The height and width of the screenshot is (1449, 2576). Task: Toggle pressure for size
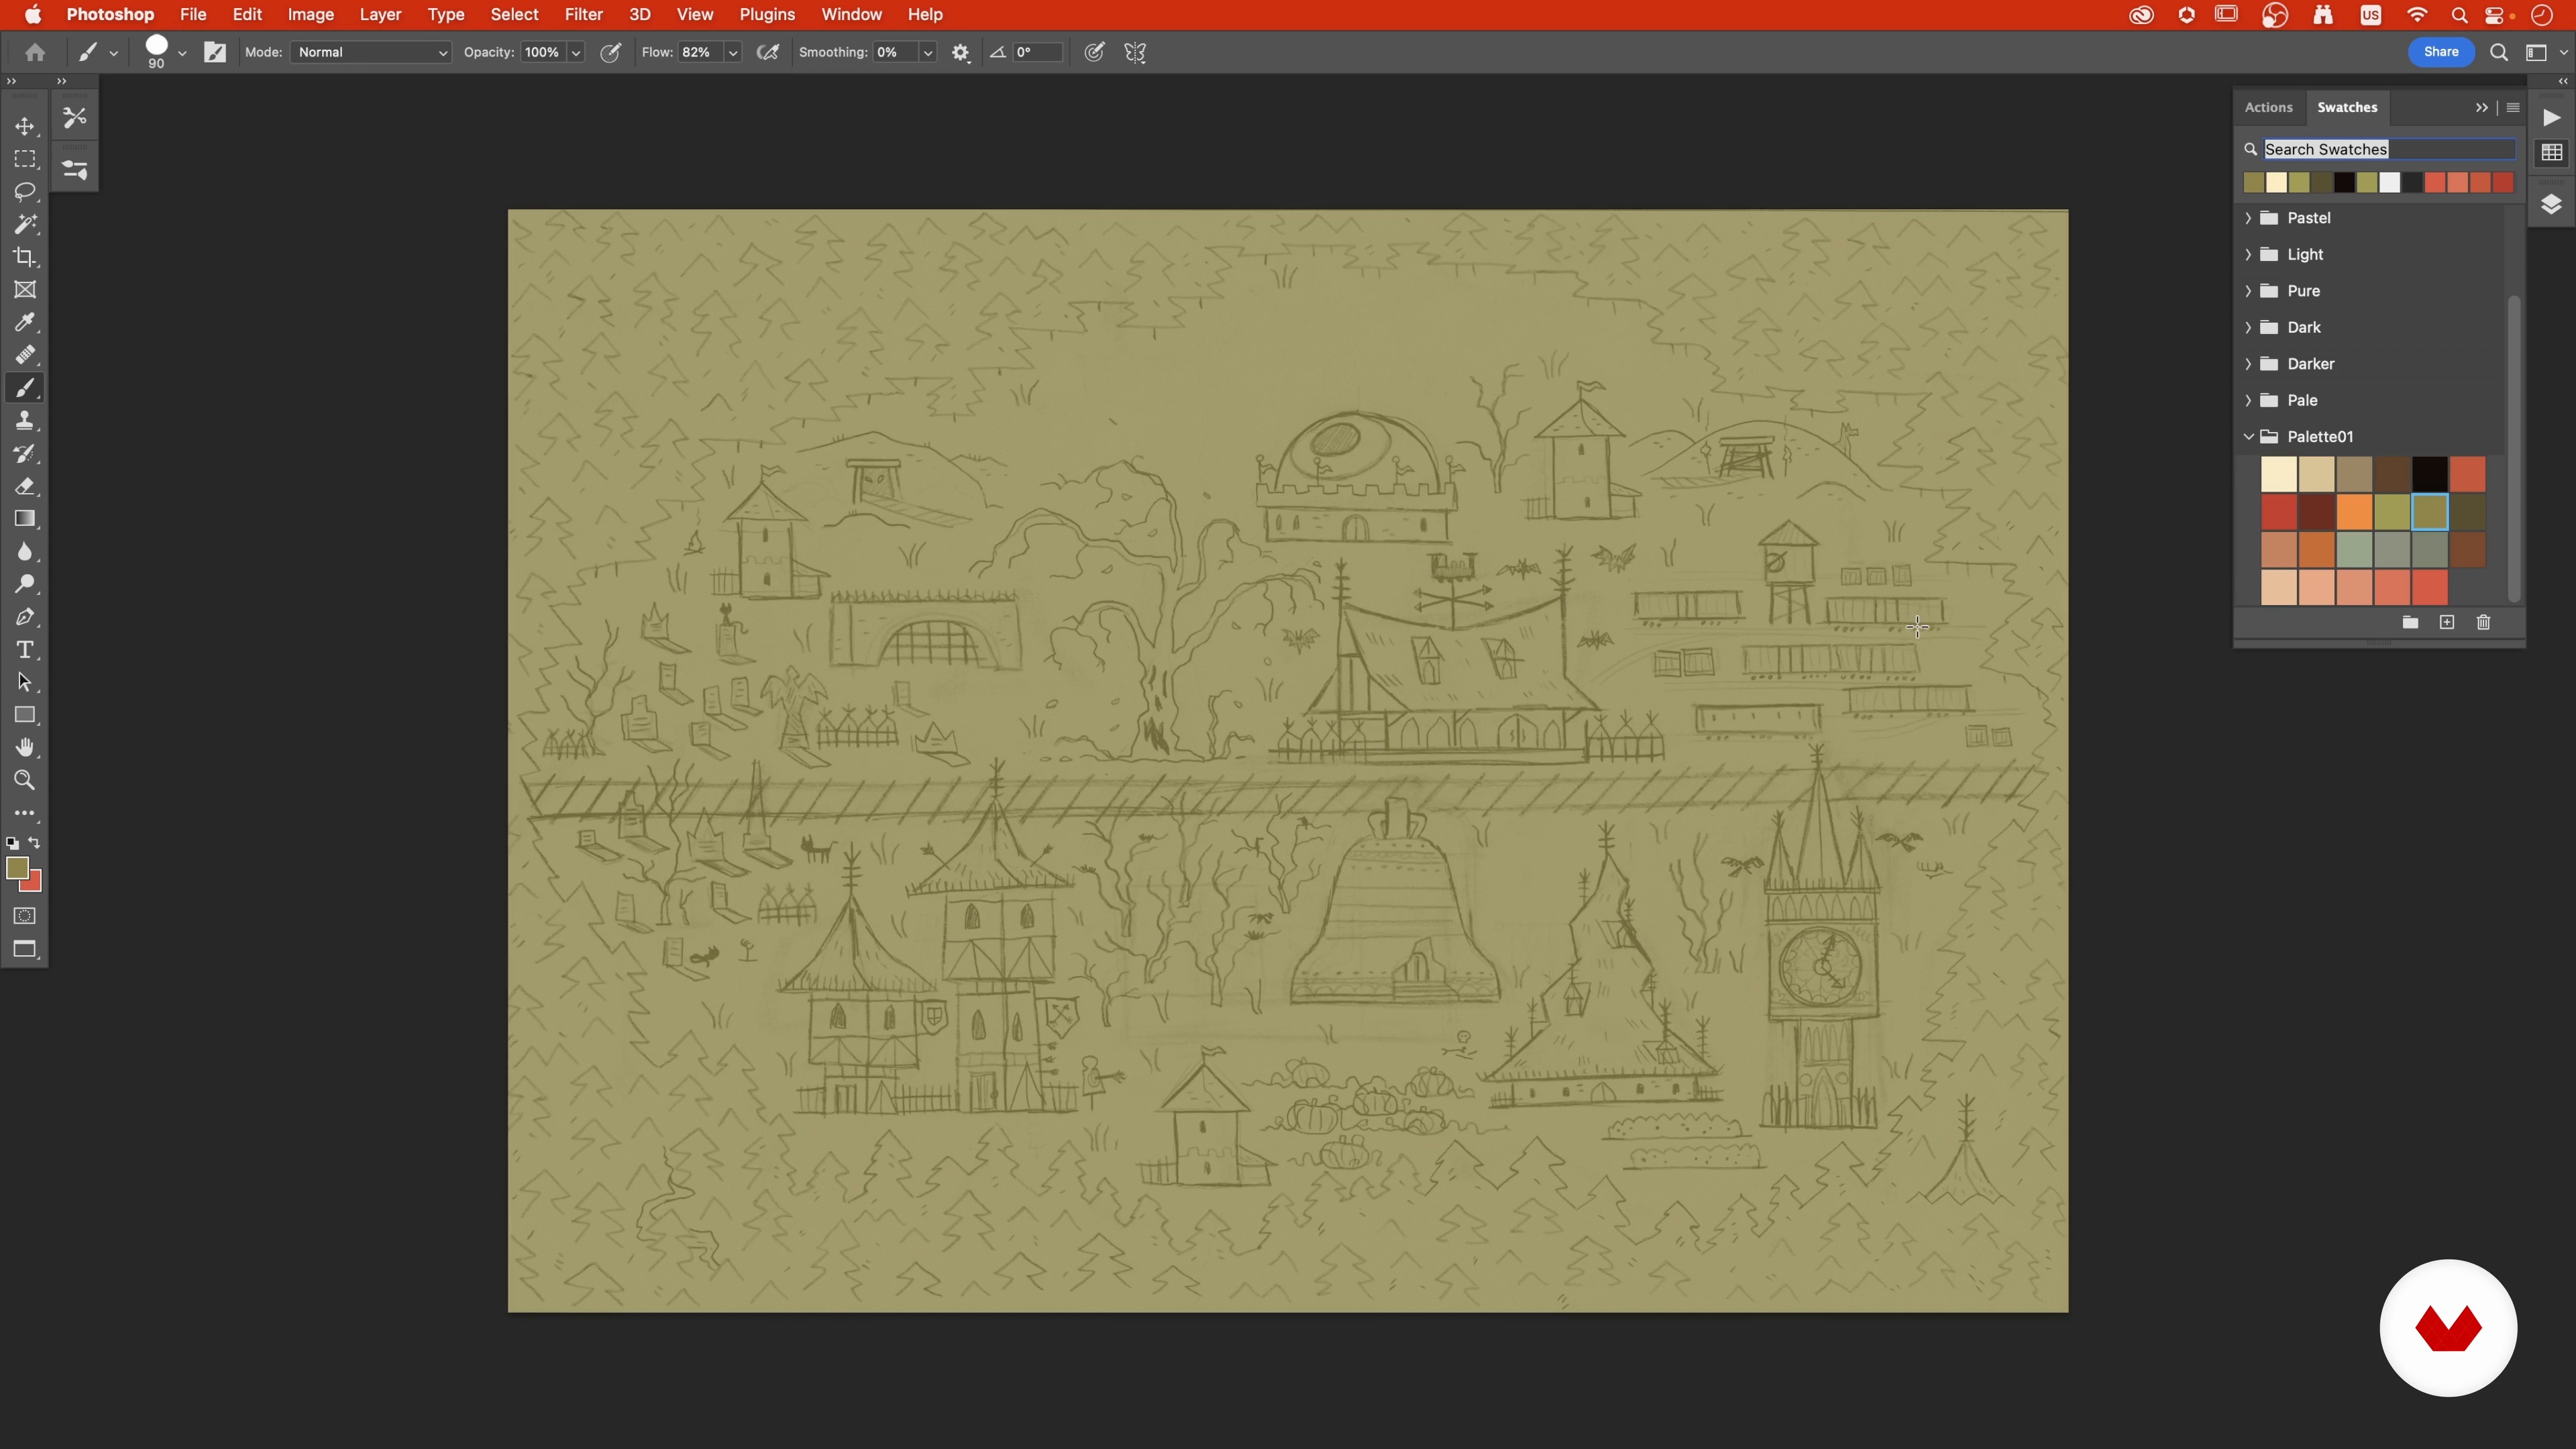[x=1094, y=52]
